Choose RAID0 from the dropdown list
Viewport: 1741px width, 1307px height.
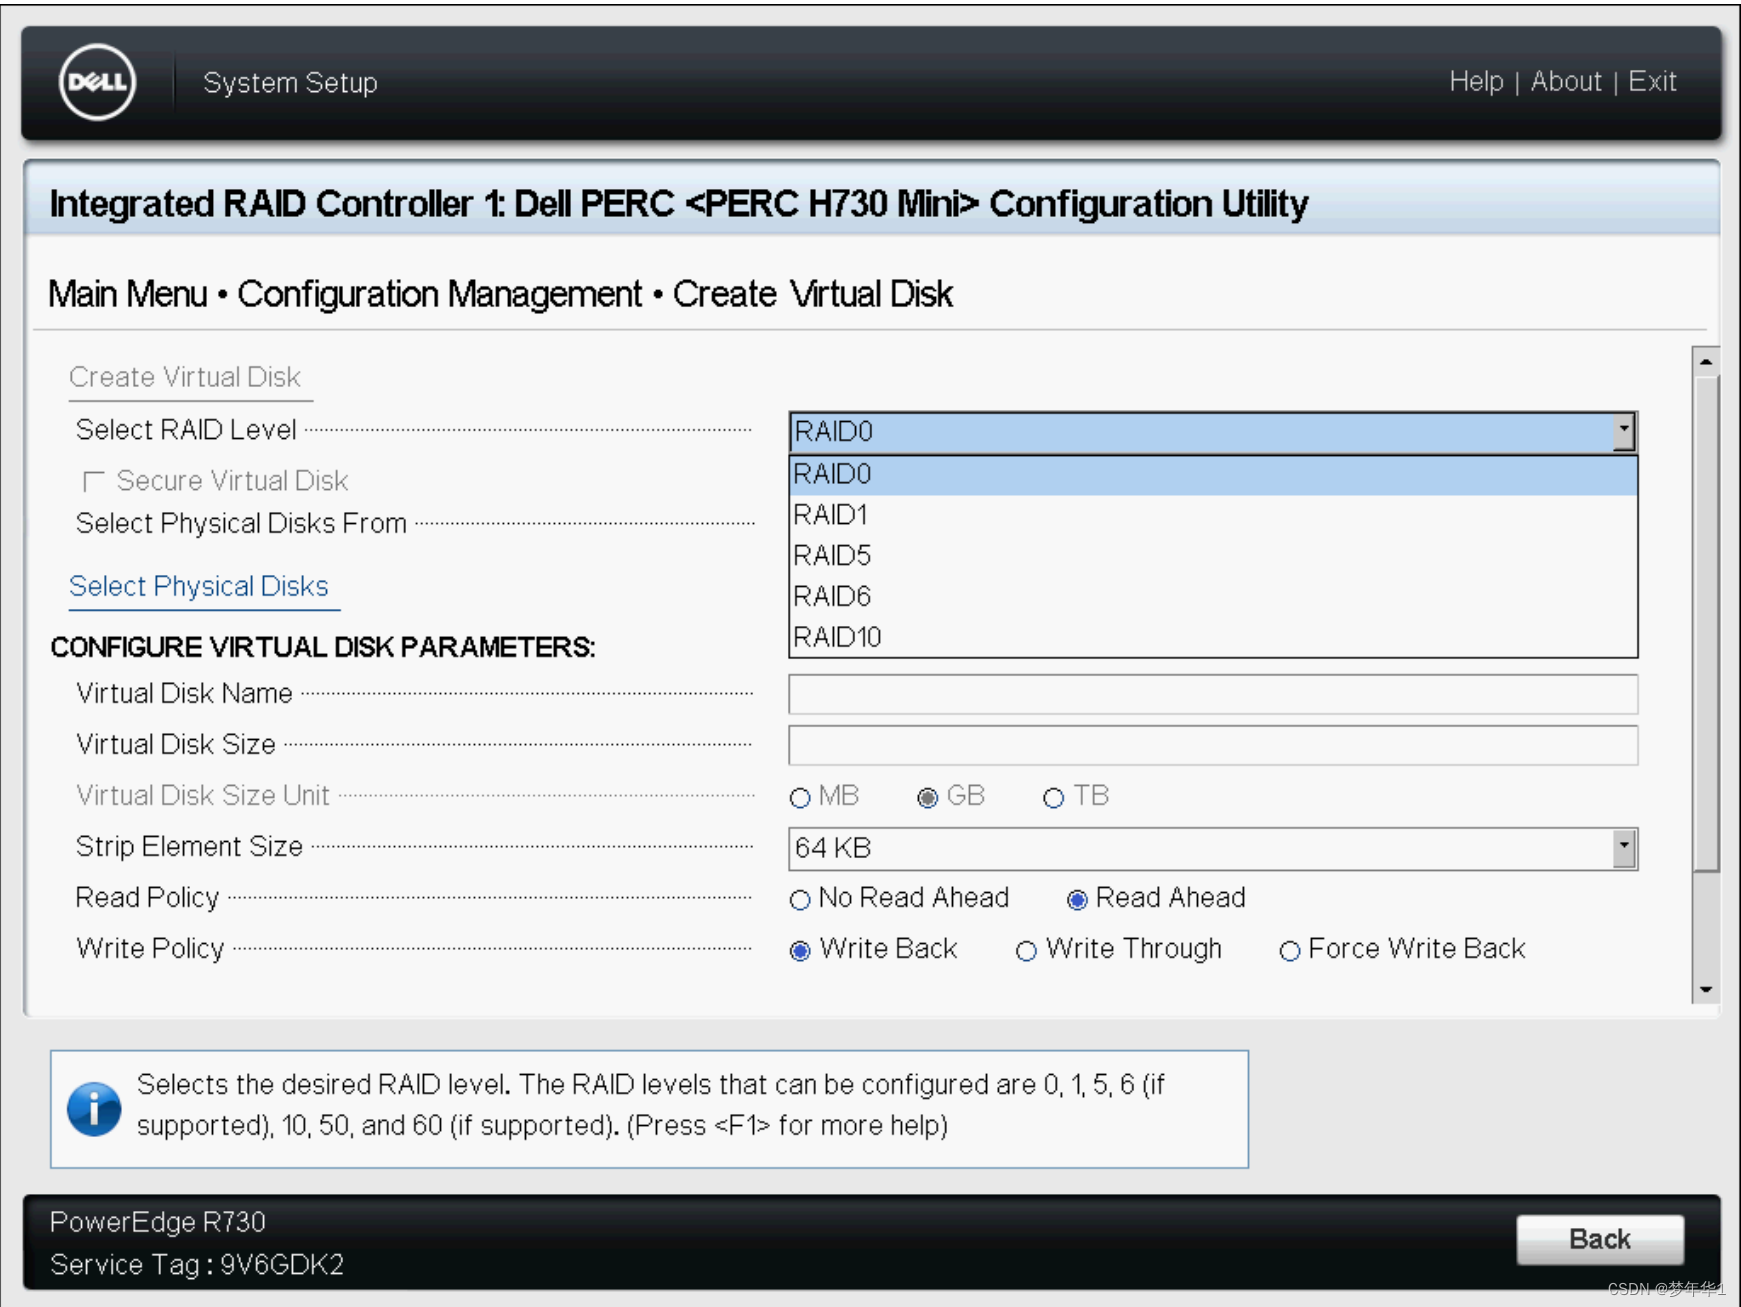tap(1213, 474)
